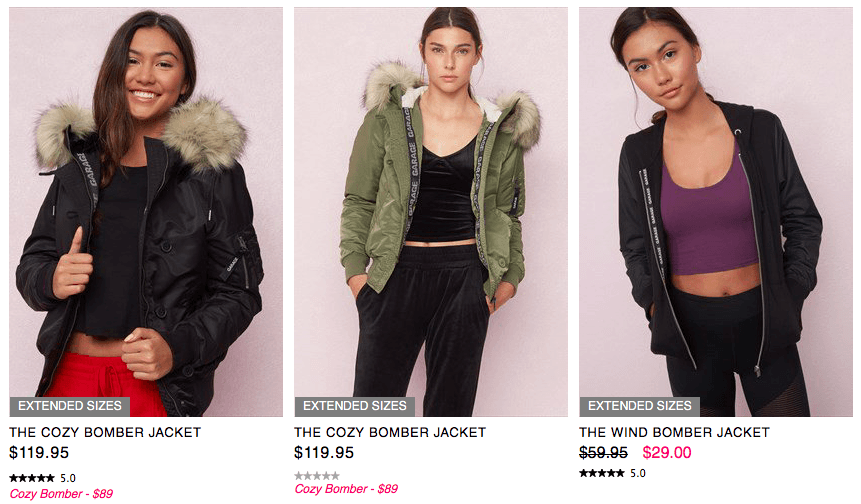Open the green jacket's Cozy Bomber title
The width and height of the screenshot is (861, 504).
coord(390,433)
